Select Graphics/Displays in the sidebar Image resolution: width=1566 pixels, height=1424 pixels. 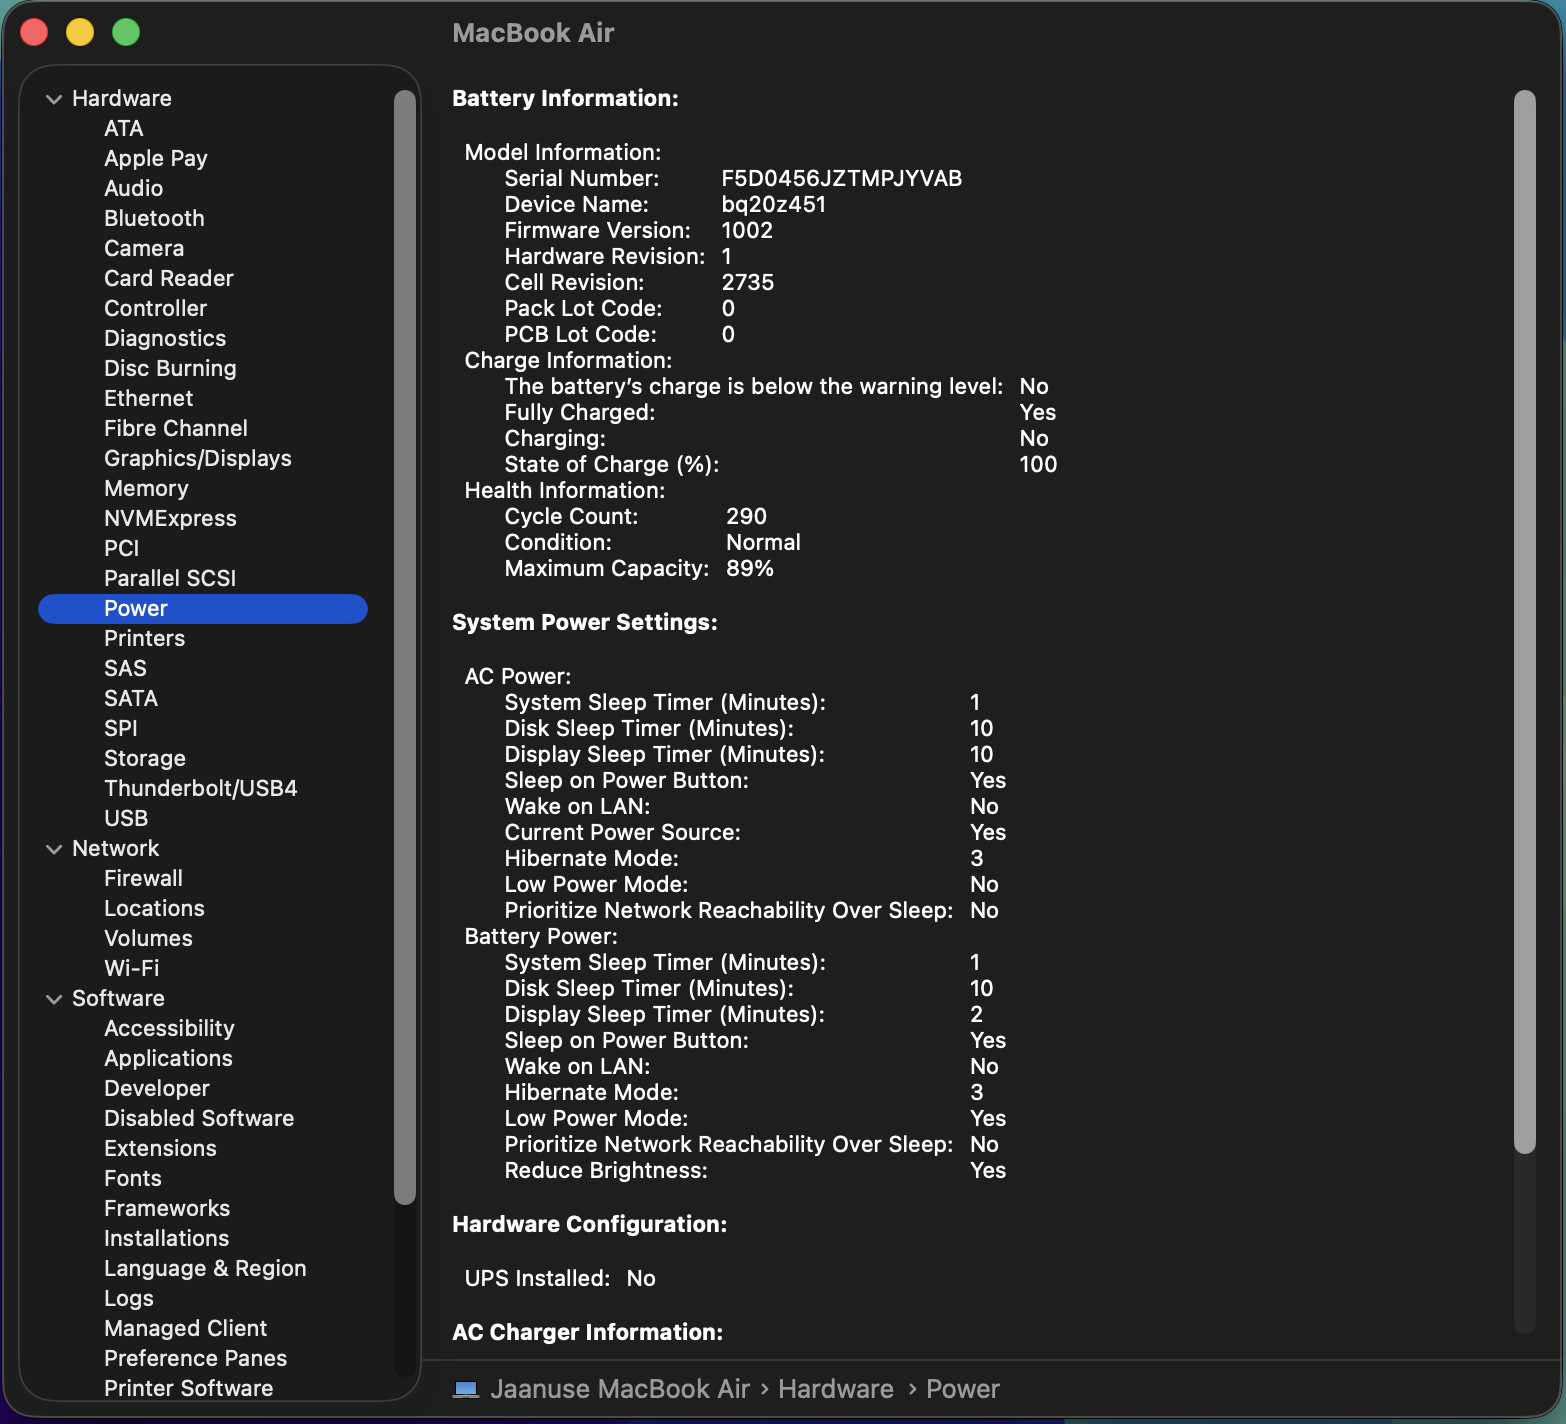point(198,458)
